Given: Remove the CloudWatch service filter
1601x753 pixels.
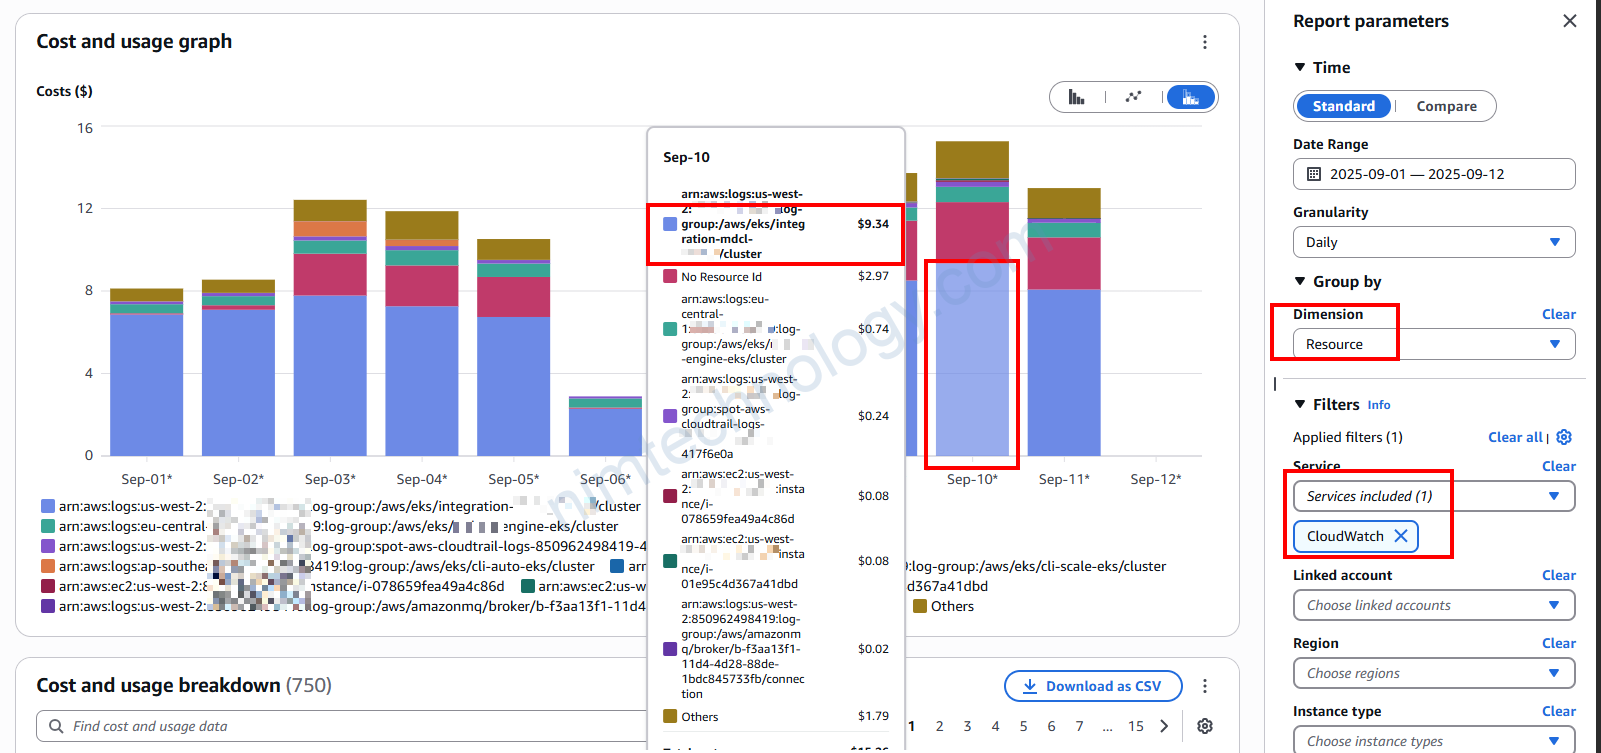Looking at the screenshot, I should (x=1401, y=536).
